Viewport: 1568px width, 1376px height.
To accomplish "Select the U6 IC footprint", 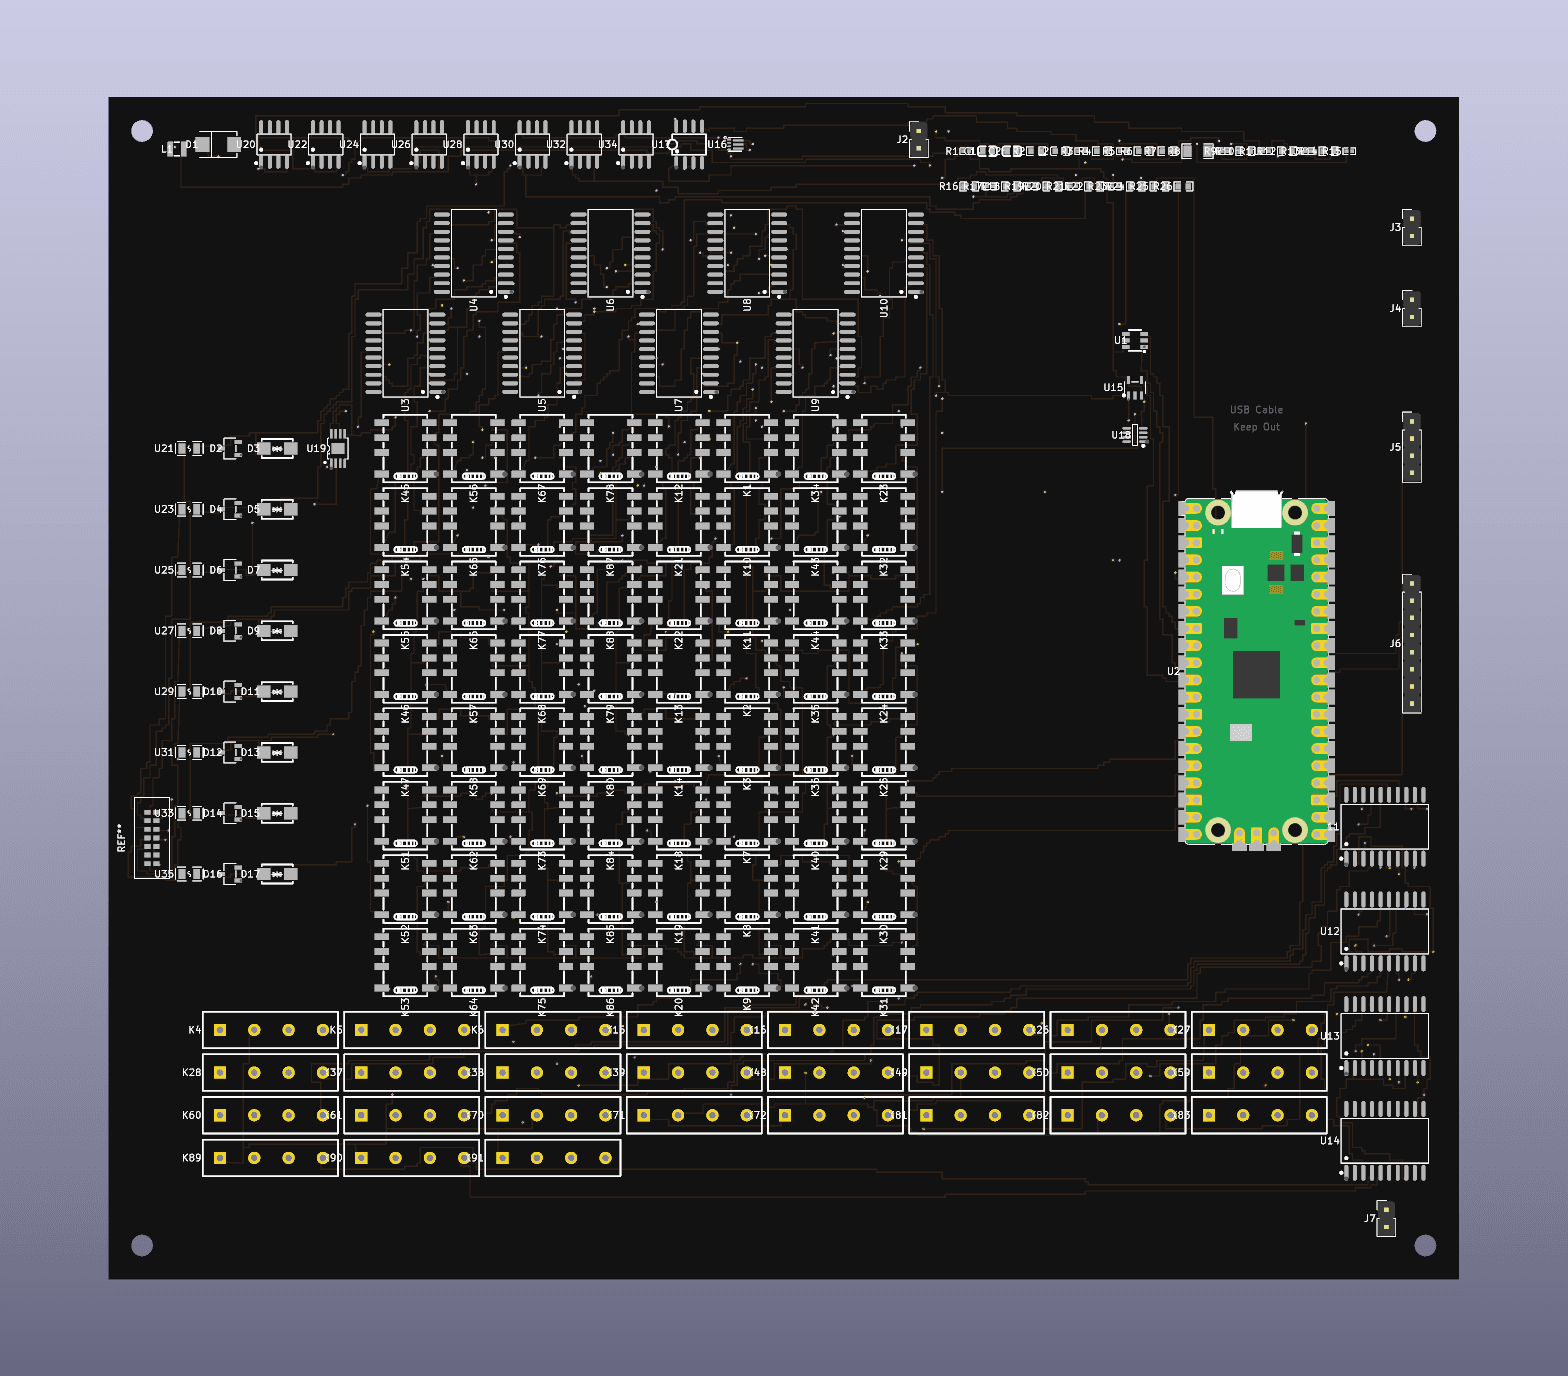I will 610,253.
